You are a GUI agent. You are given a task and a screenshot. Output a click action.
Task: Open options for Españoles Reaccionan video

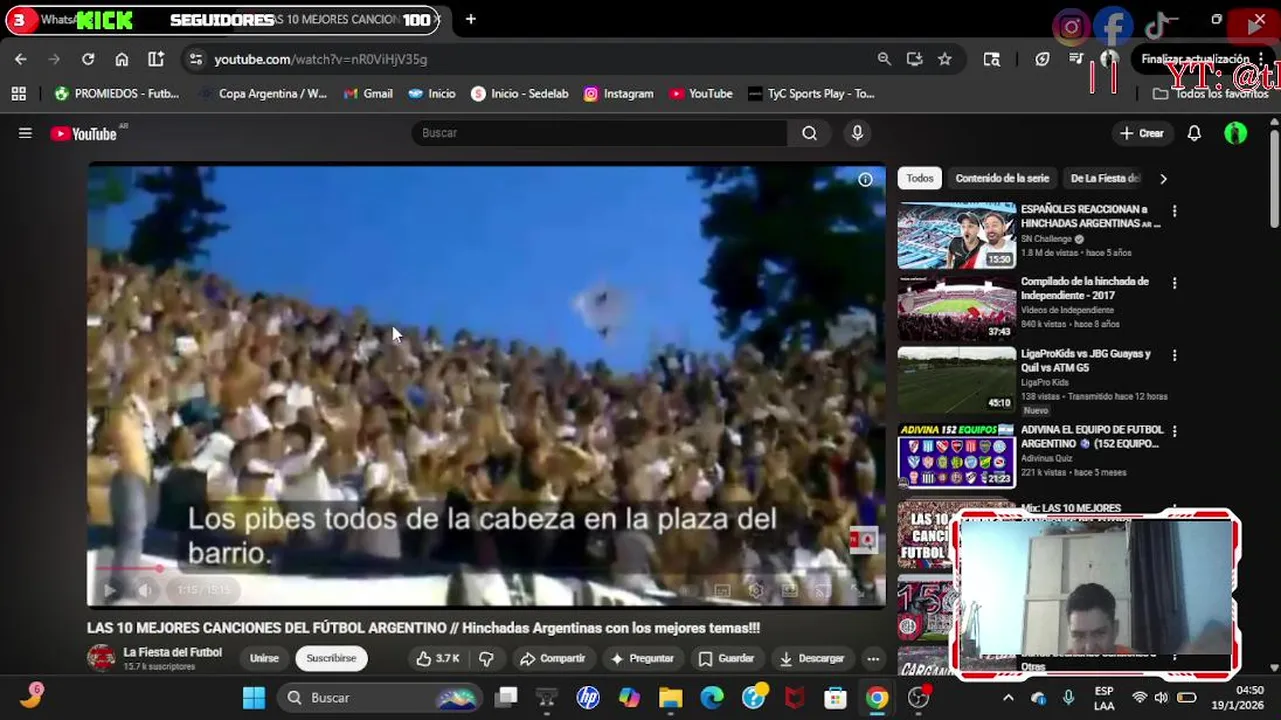pyautogui.click(x=1175, y=211)
